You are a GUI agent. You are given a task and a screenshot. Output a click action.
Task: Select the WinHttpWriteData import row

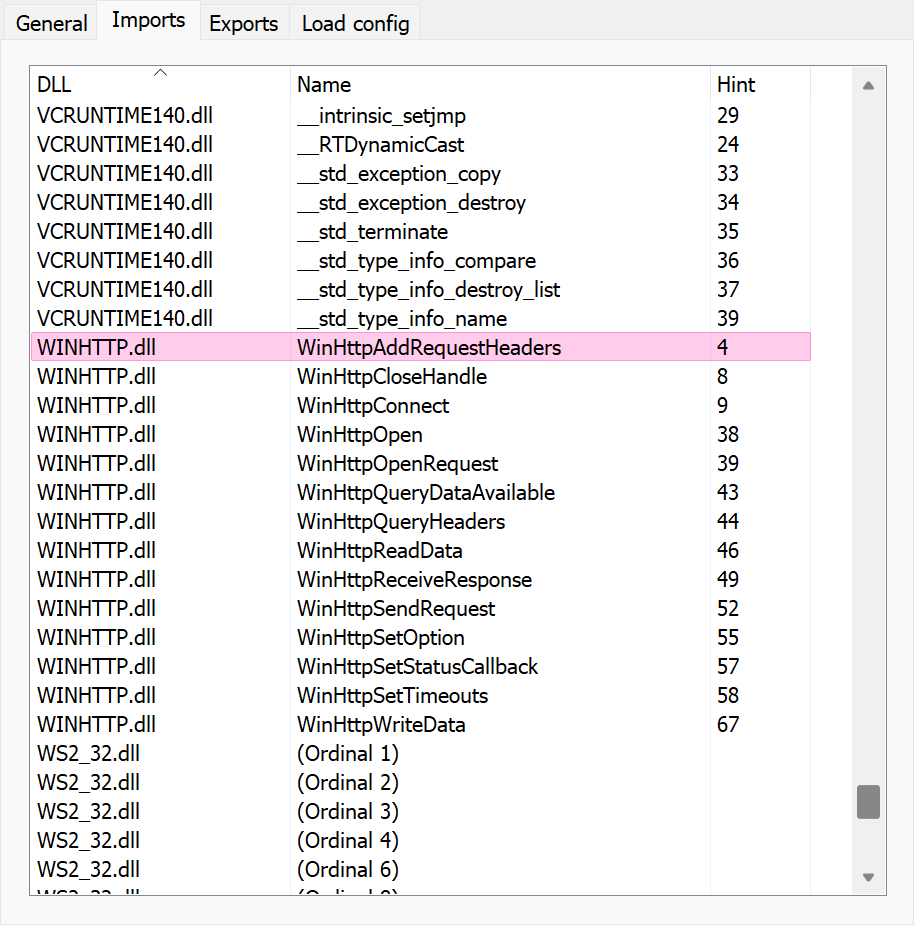tap(381, 724)
